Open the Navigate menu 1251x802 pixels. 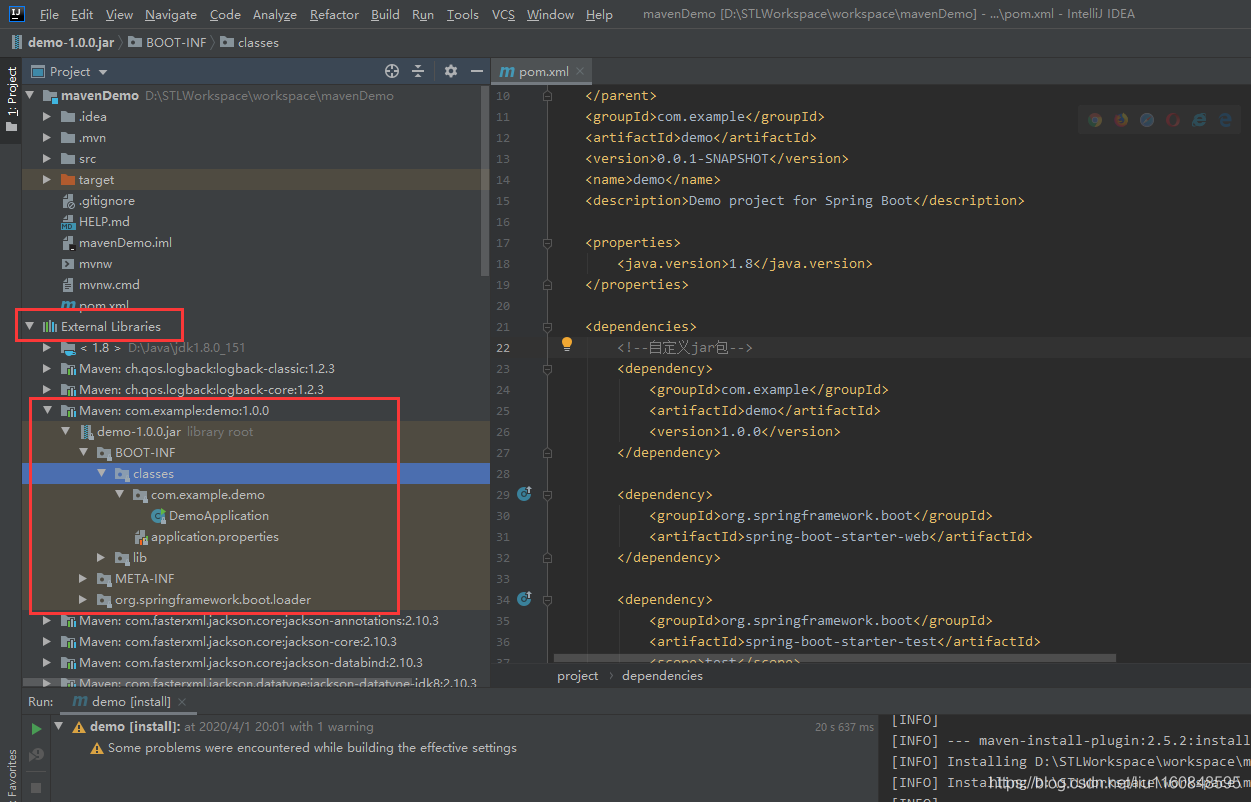click(x=171, y=15)
